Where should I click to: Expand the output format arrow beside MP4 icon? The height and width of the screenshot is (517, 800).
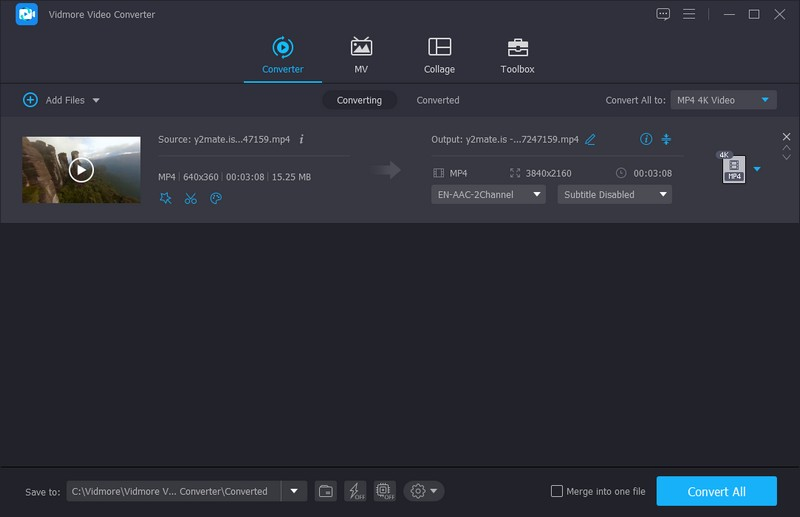tap(757, 169)
